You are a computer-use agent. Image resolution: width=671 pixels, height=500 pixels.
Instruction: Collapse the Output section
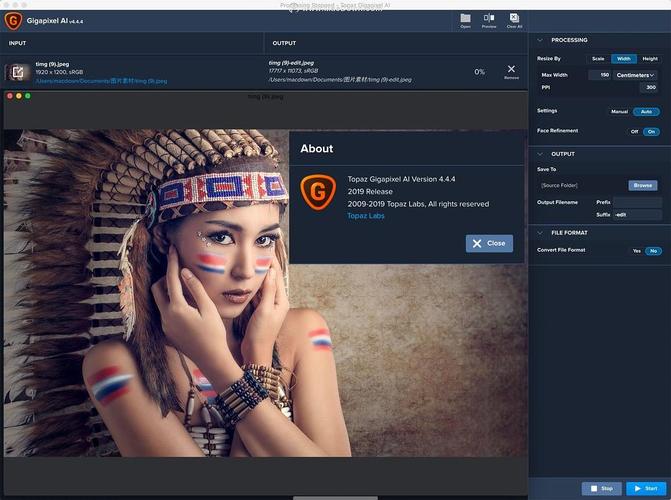click(541, 154)
